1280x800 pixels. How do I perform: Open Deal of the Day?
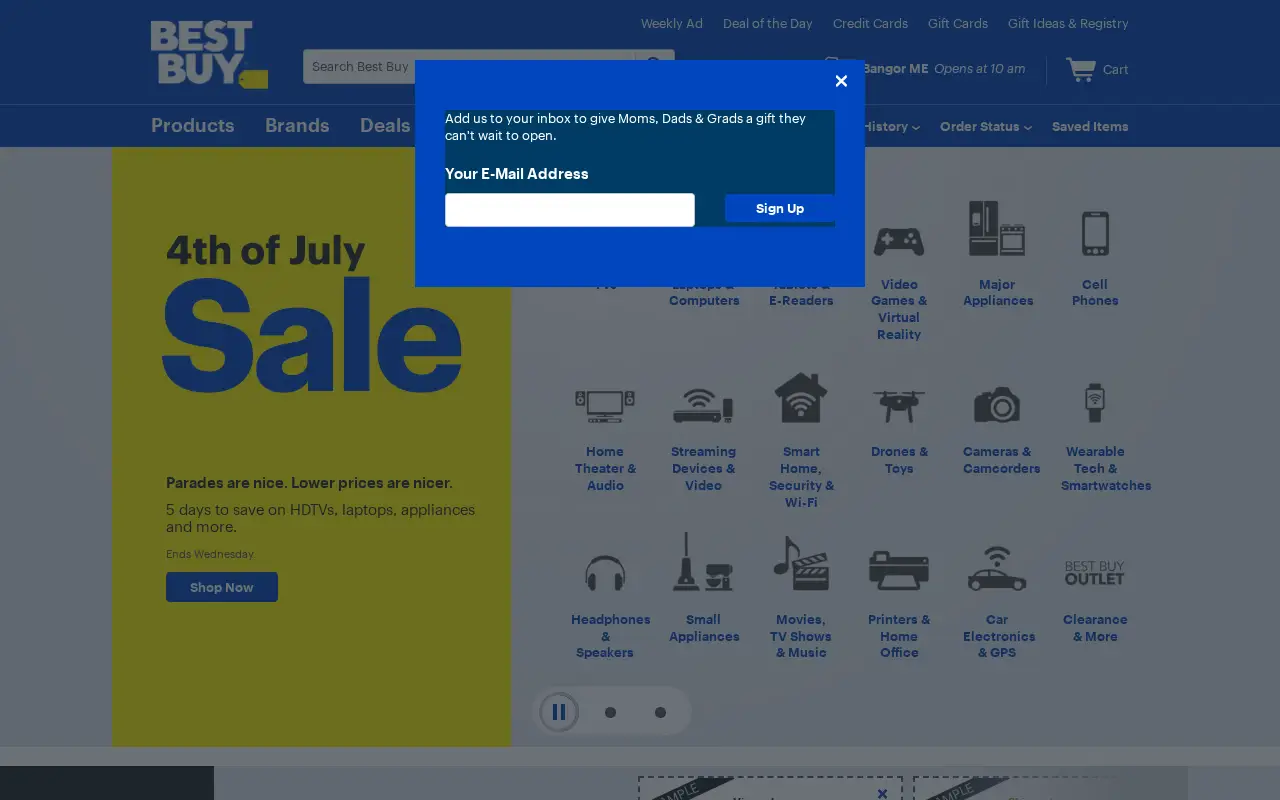(768, 23)
